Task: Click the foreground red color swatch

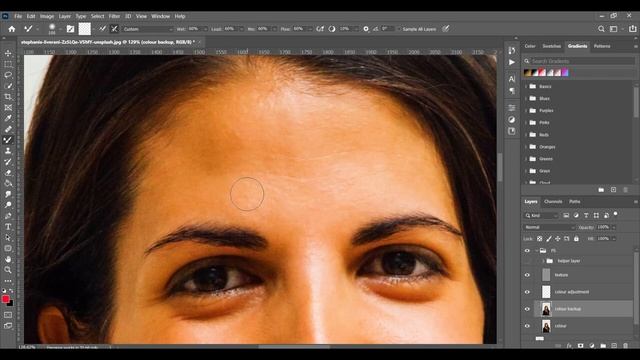Action: pyautogui.click(x=6, y=299)
